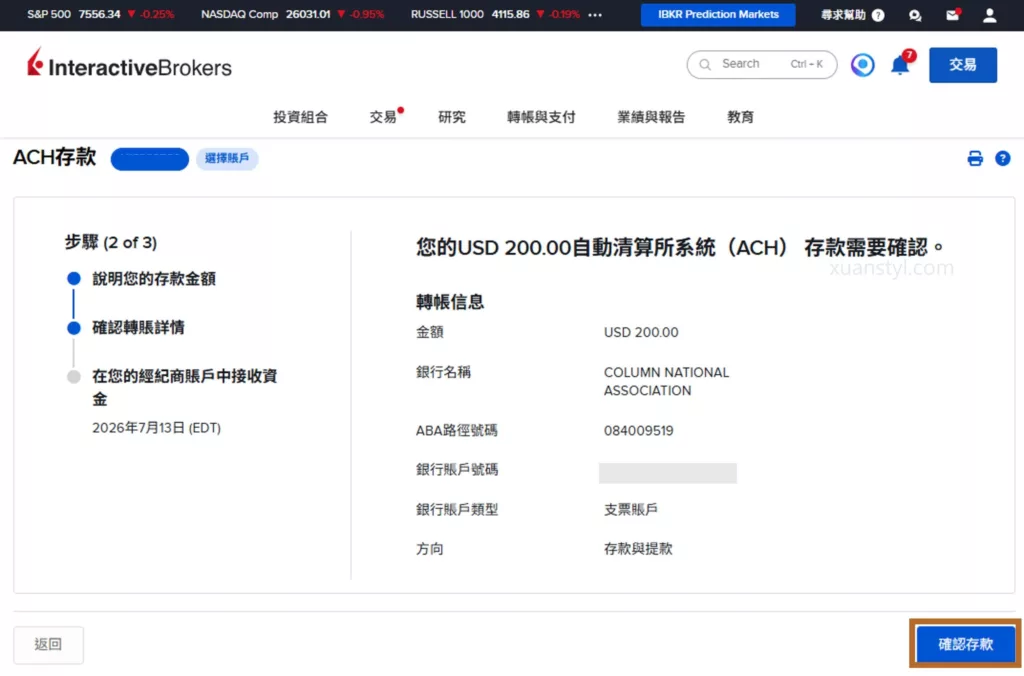The height and width of the screenshot is (676, 1024).
Task: Open the 交易 navigation menu
Action: pyautogui.click(x=383, y=117)
